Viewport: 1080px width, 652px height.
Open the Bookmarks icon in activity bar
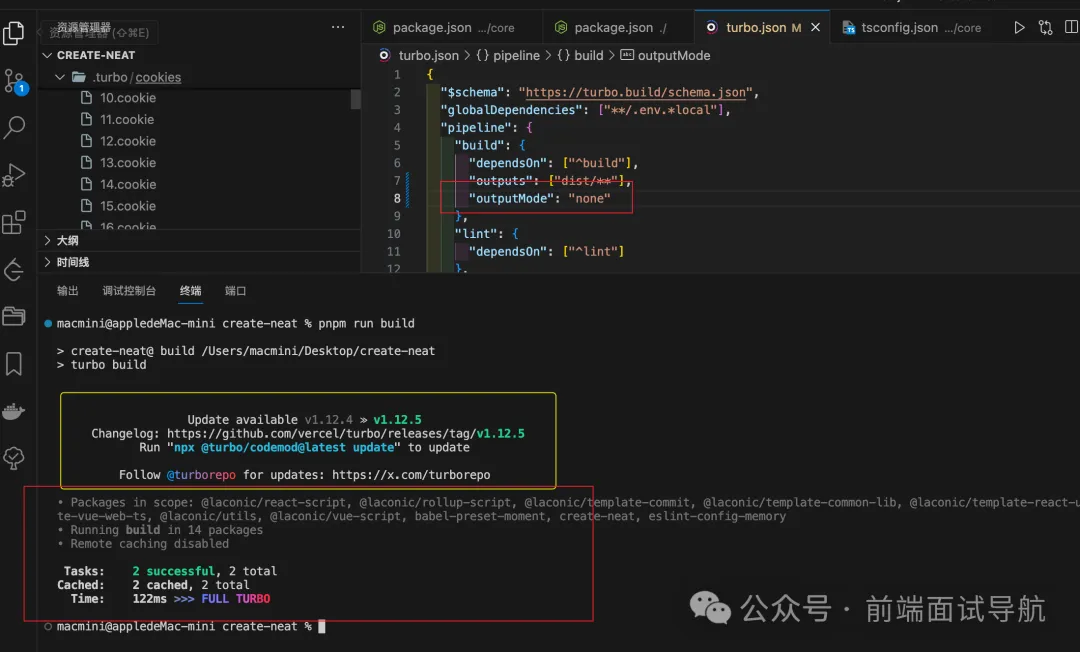point(14,364)
